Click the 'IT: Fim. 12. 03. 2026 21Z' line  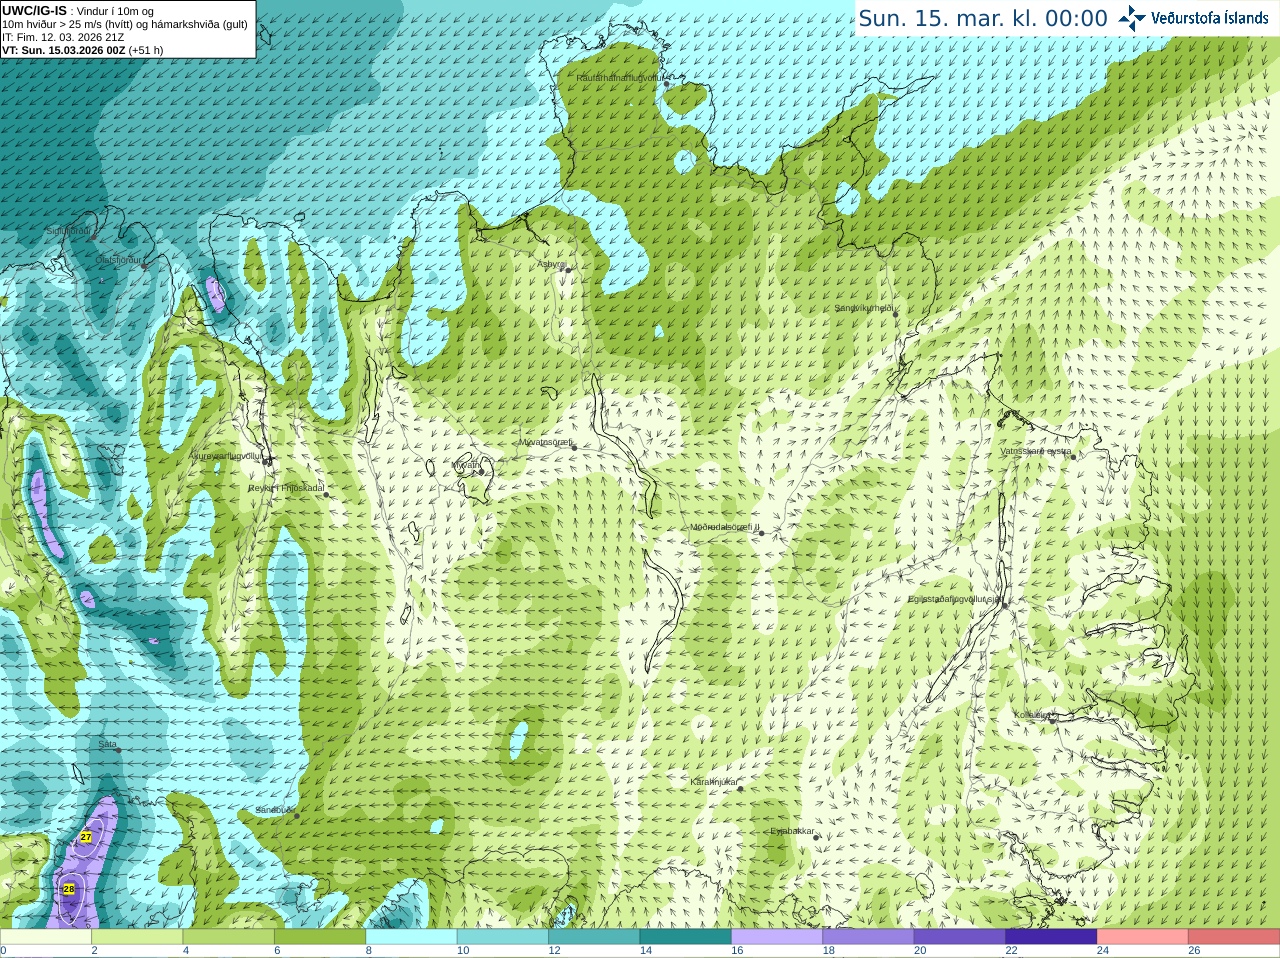tap(63, 37)
